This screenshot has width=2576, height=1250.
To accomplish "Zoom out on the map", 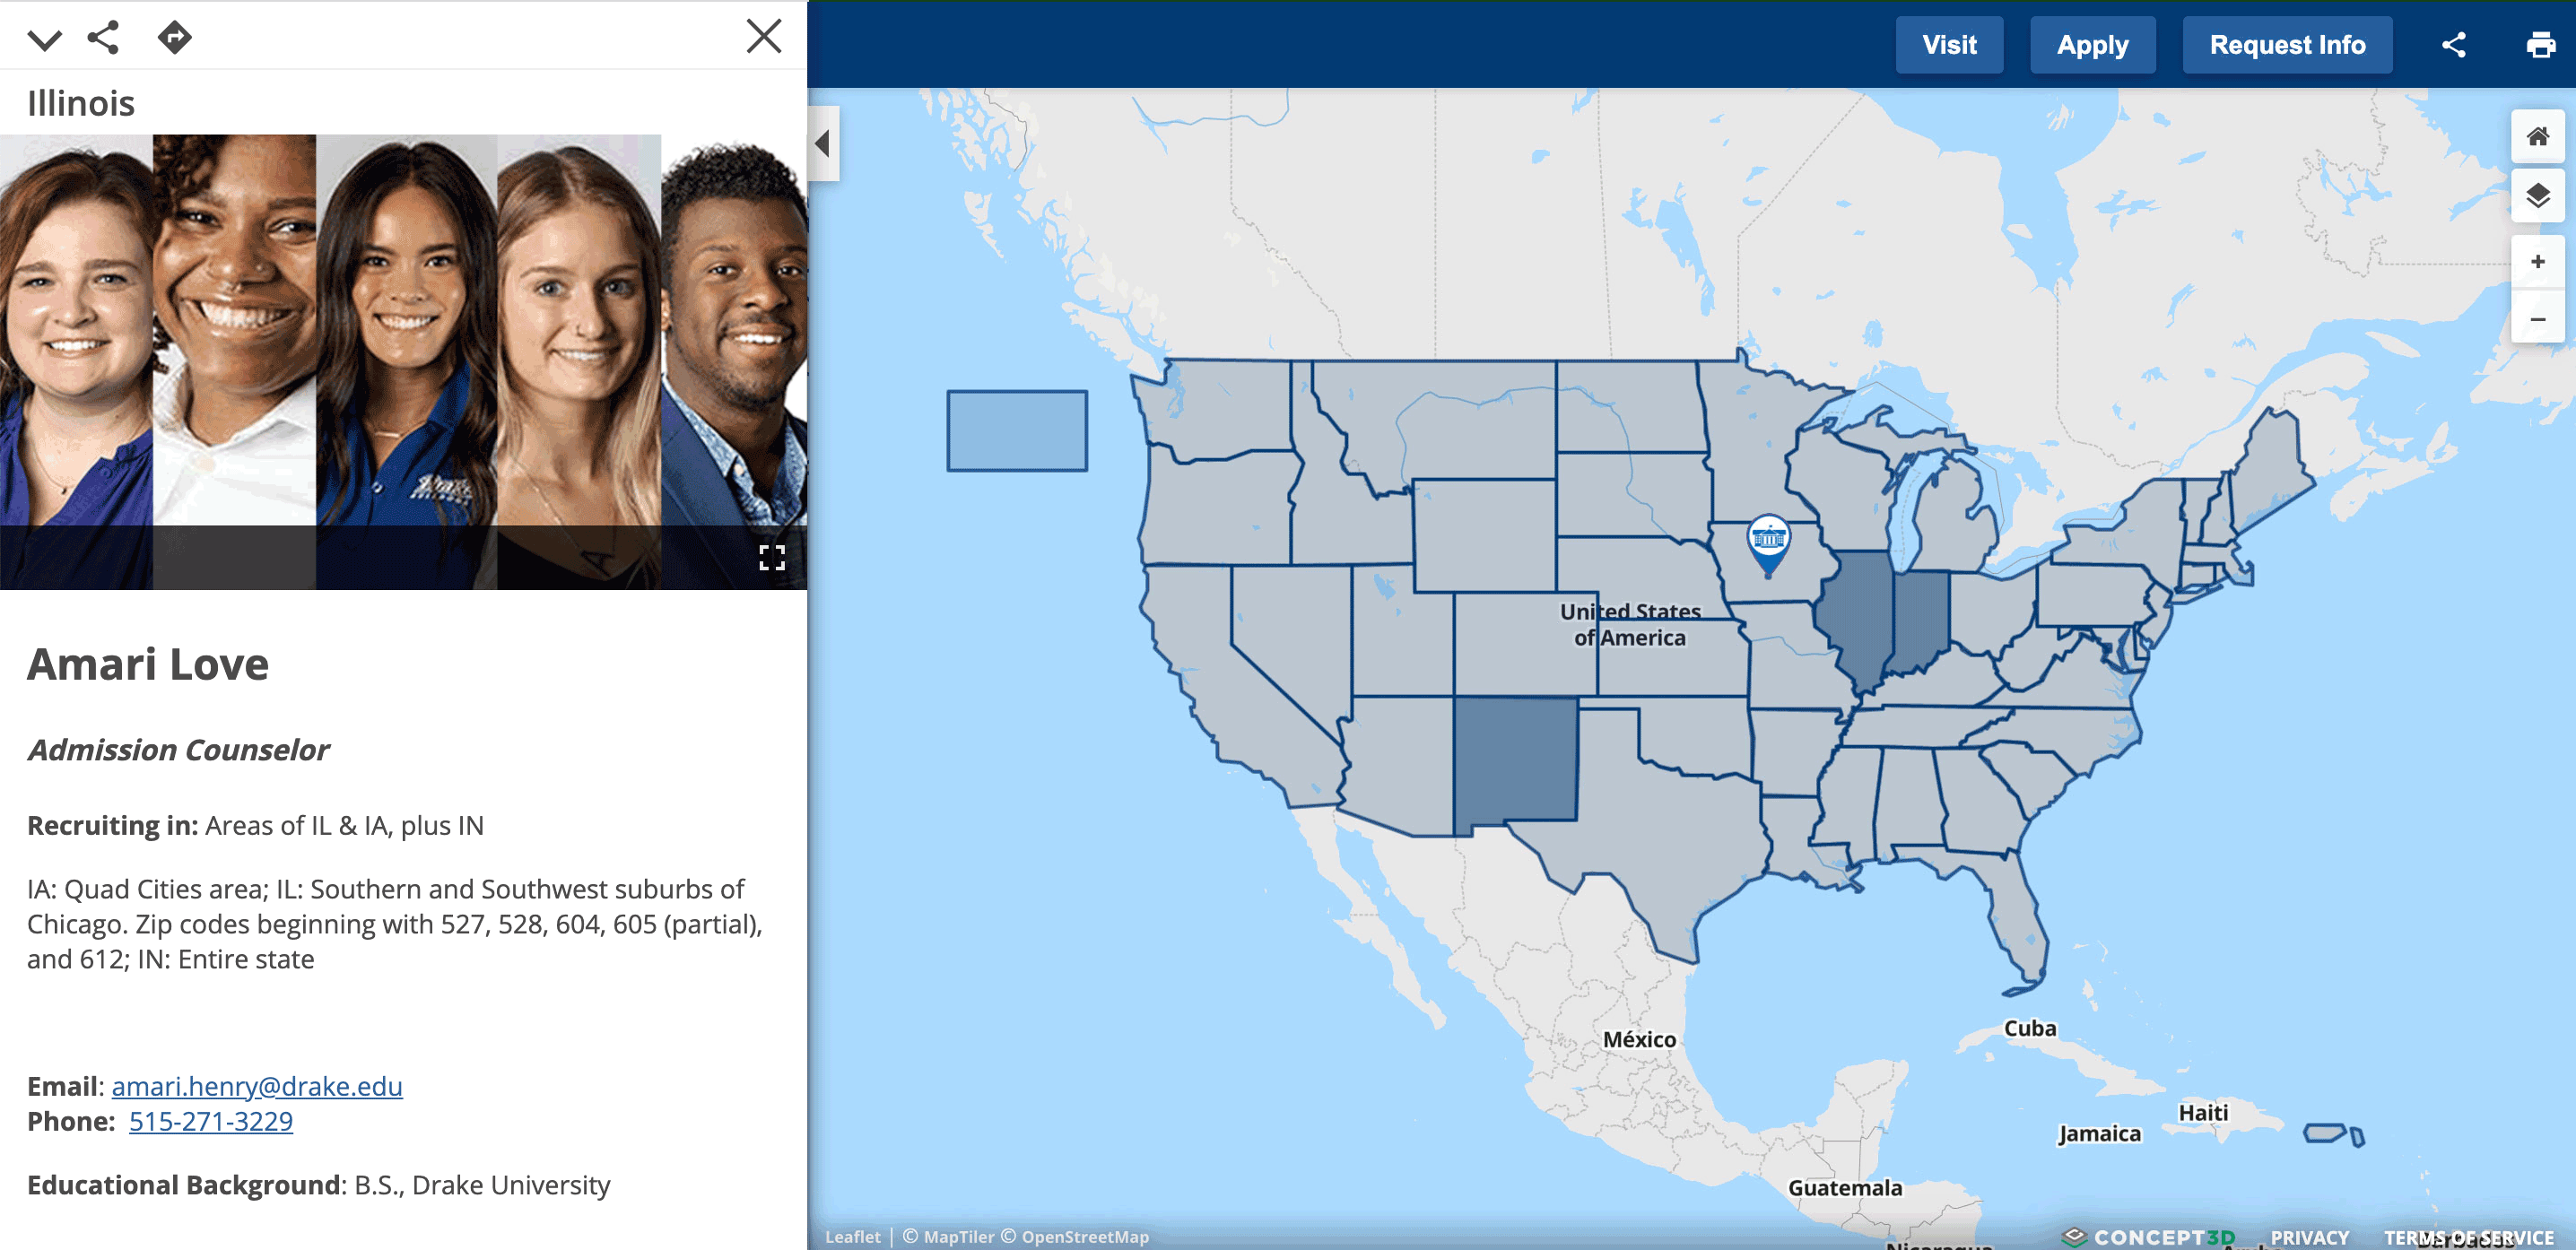I will coord(2537,319).
